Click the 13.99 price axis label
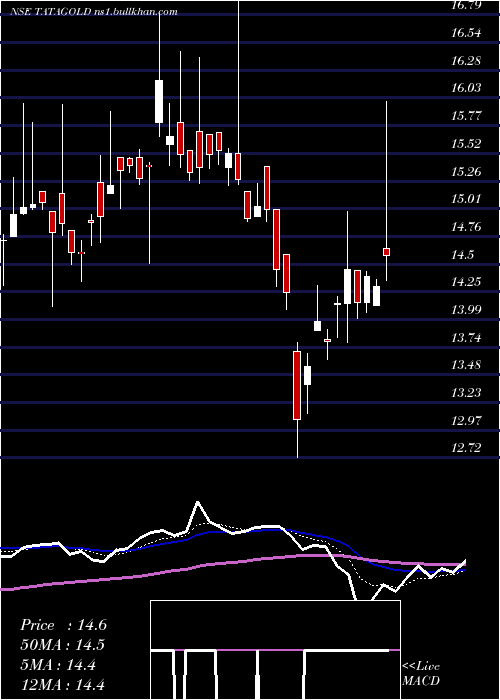 466,310
